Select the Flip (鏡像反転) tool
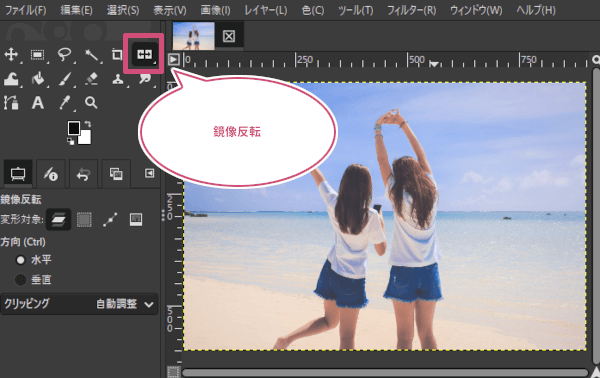 (x=144, y=54)
